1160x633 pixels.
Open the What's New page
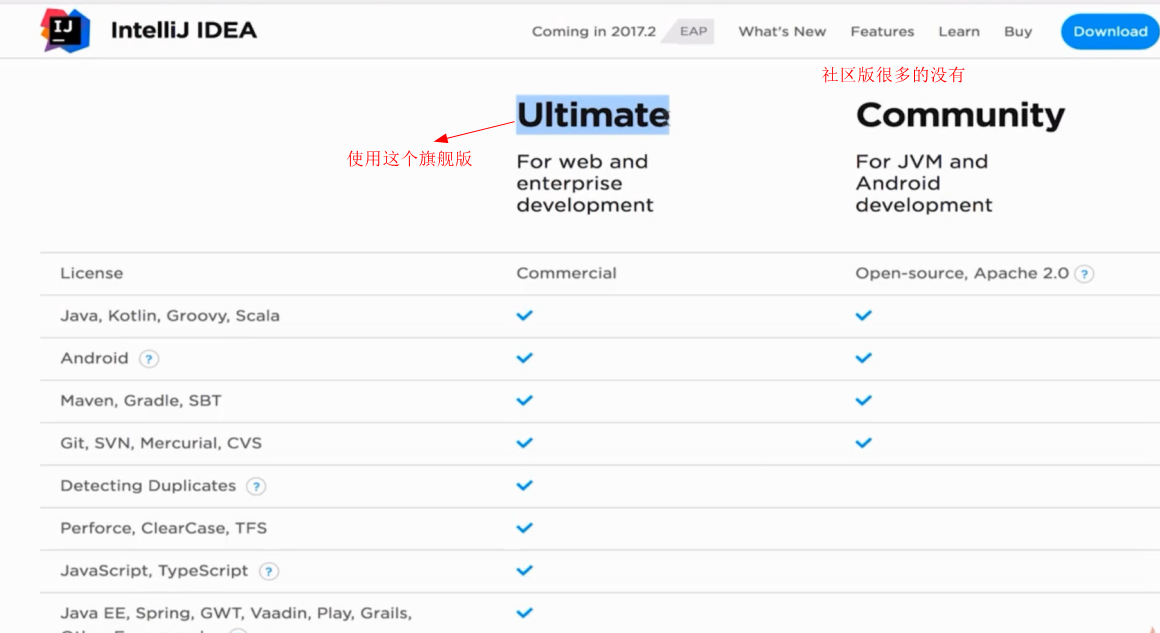click(x=782, y=32)
